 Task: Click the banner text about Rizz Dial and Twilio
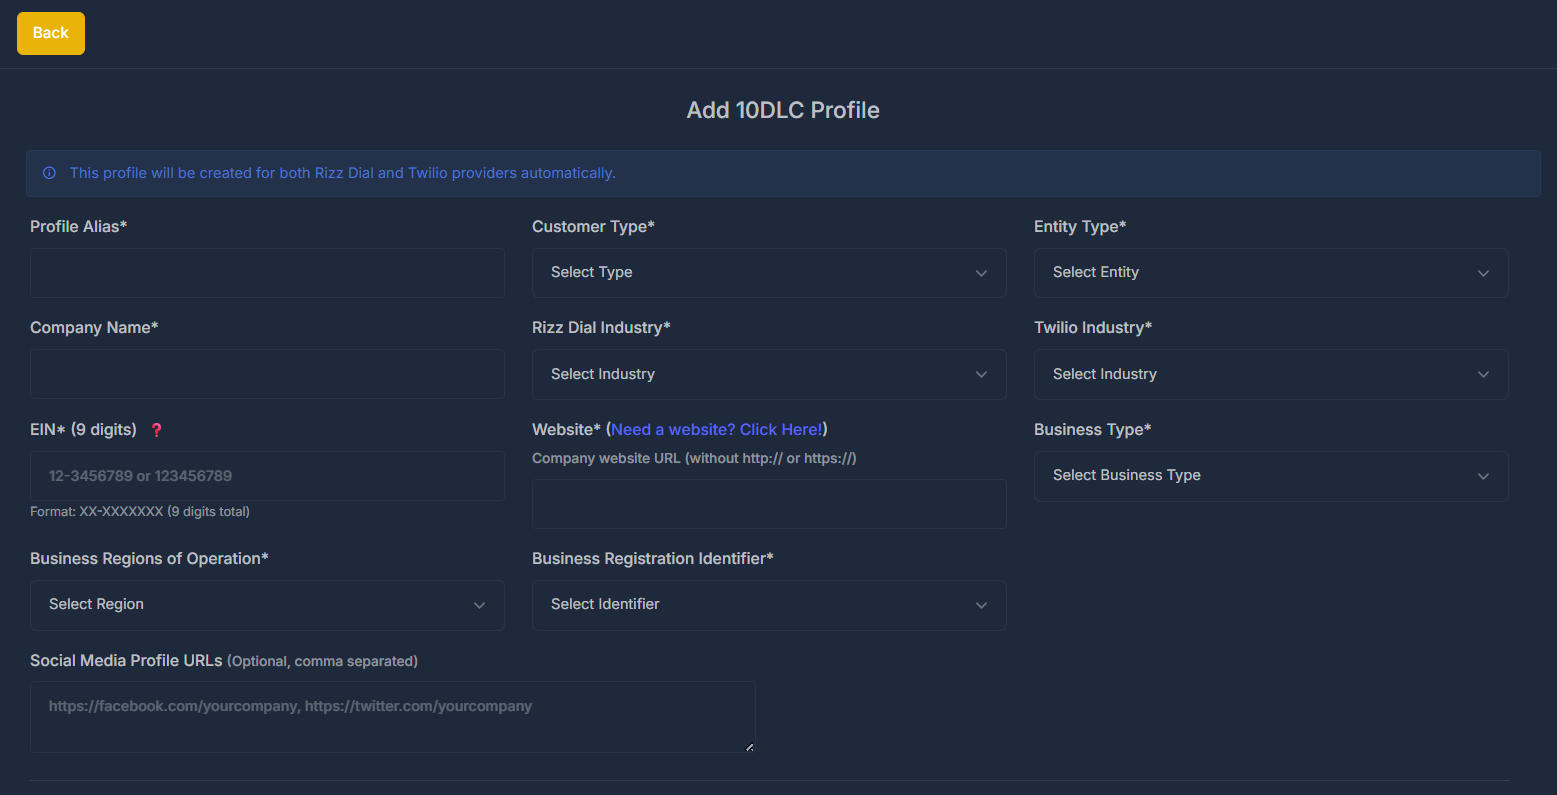[x=342, y=173]
